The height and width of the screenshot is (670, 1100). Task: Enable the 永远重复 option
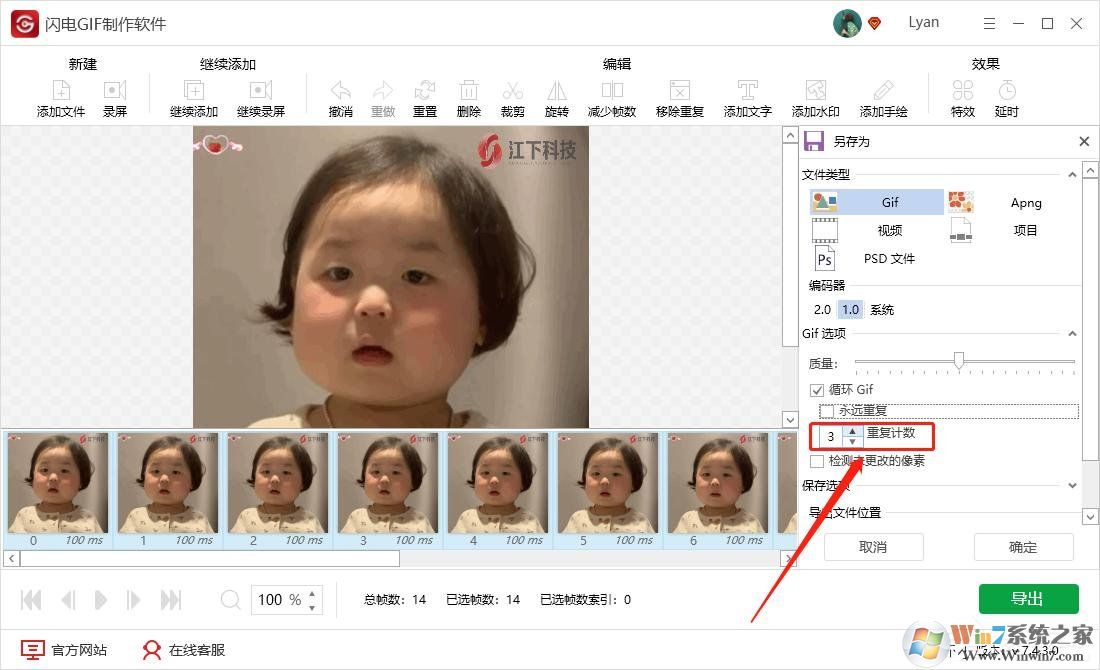[x=828, y=410]
